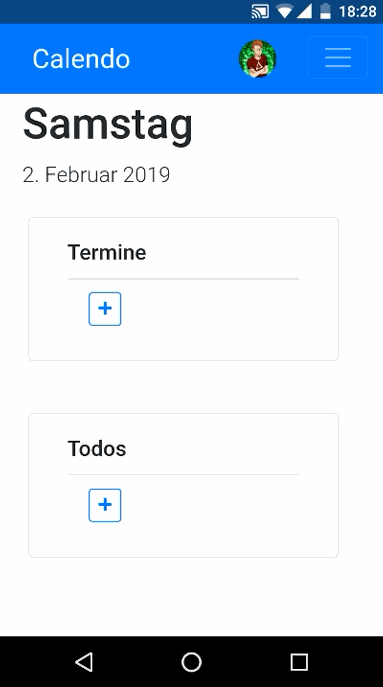Viewport: 383px width, 687px height.
Task: Click the Termine card body area
Action: click(x=183, y=289)
